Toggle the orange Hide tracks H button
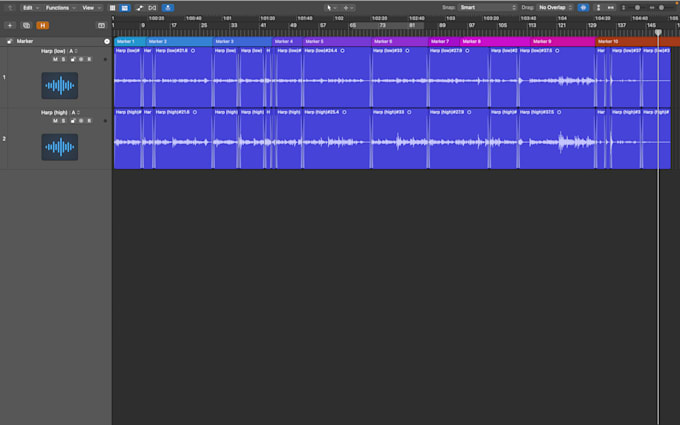Viewport: 680px width, 425px height. click(x=42, y=26)
